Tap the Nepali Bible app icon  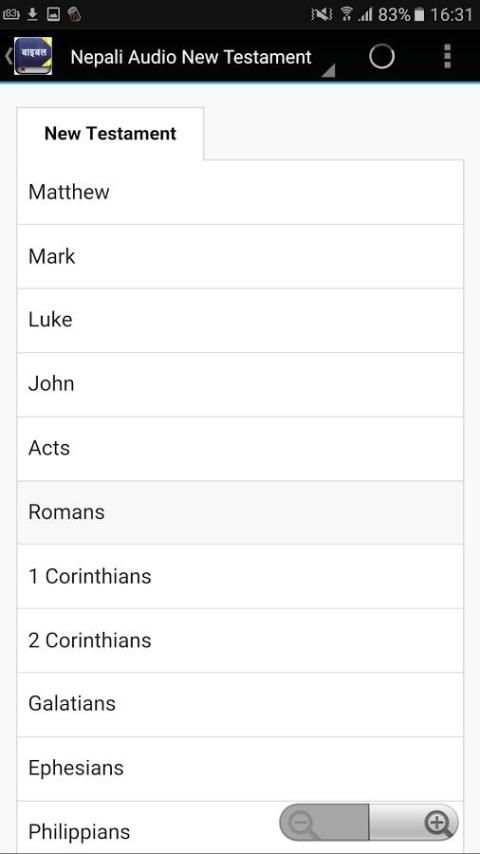click(33, 56)
